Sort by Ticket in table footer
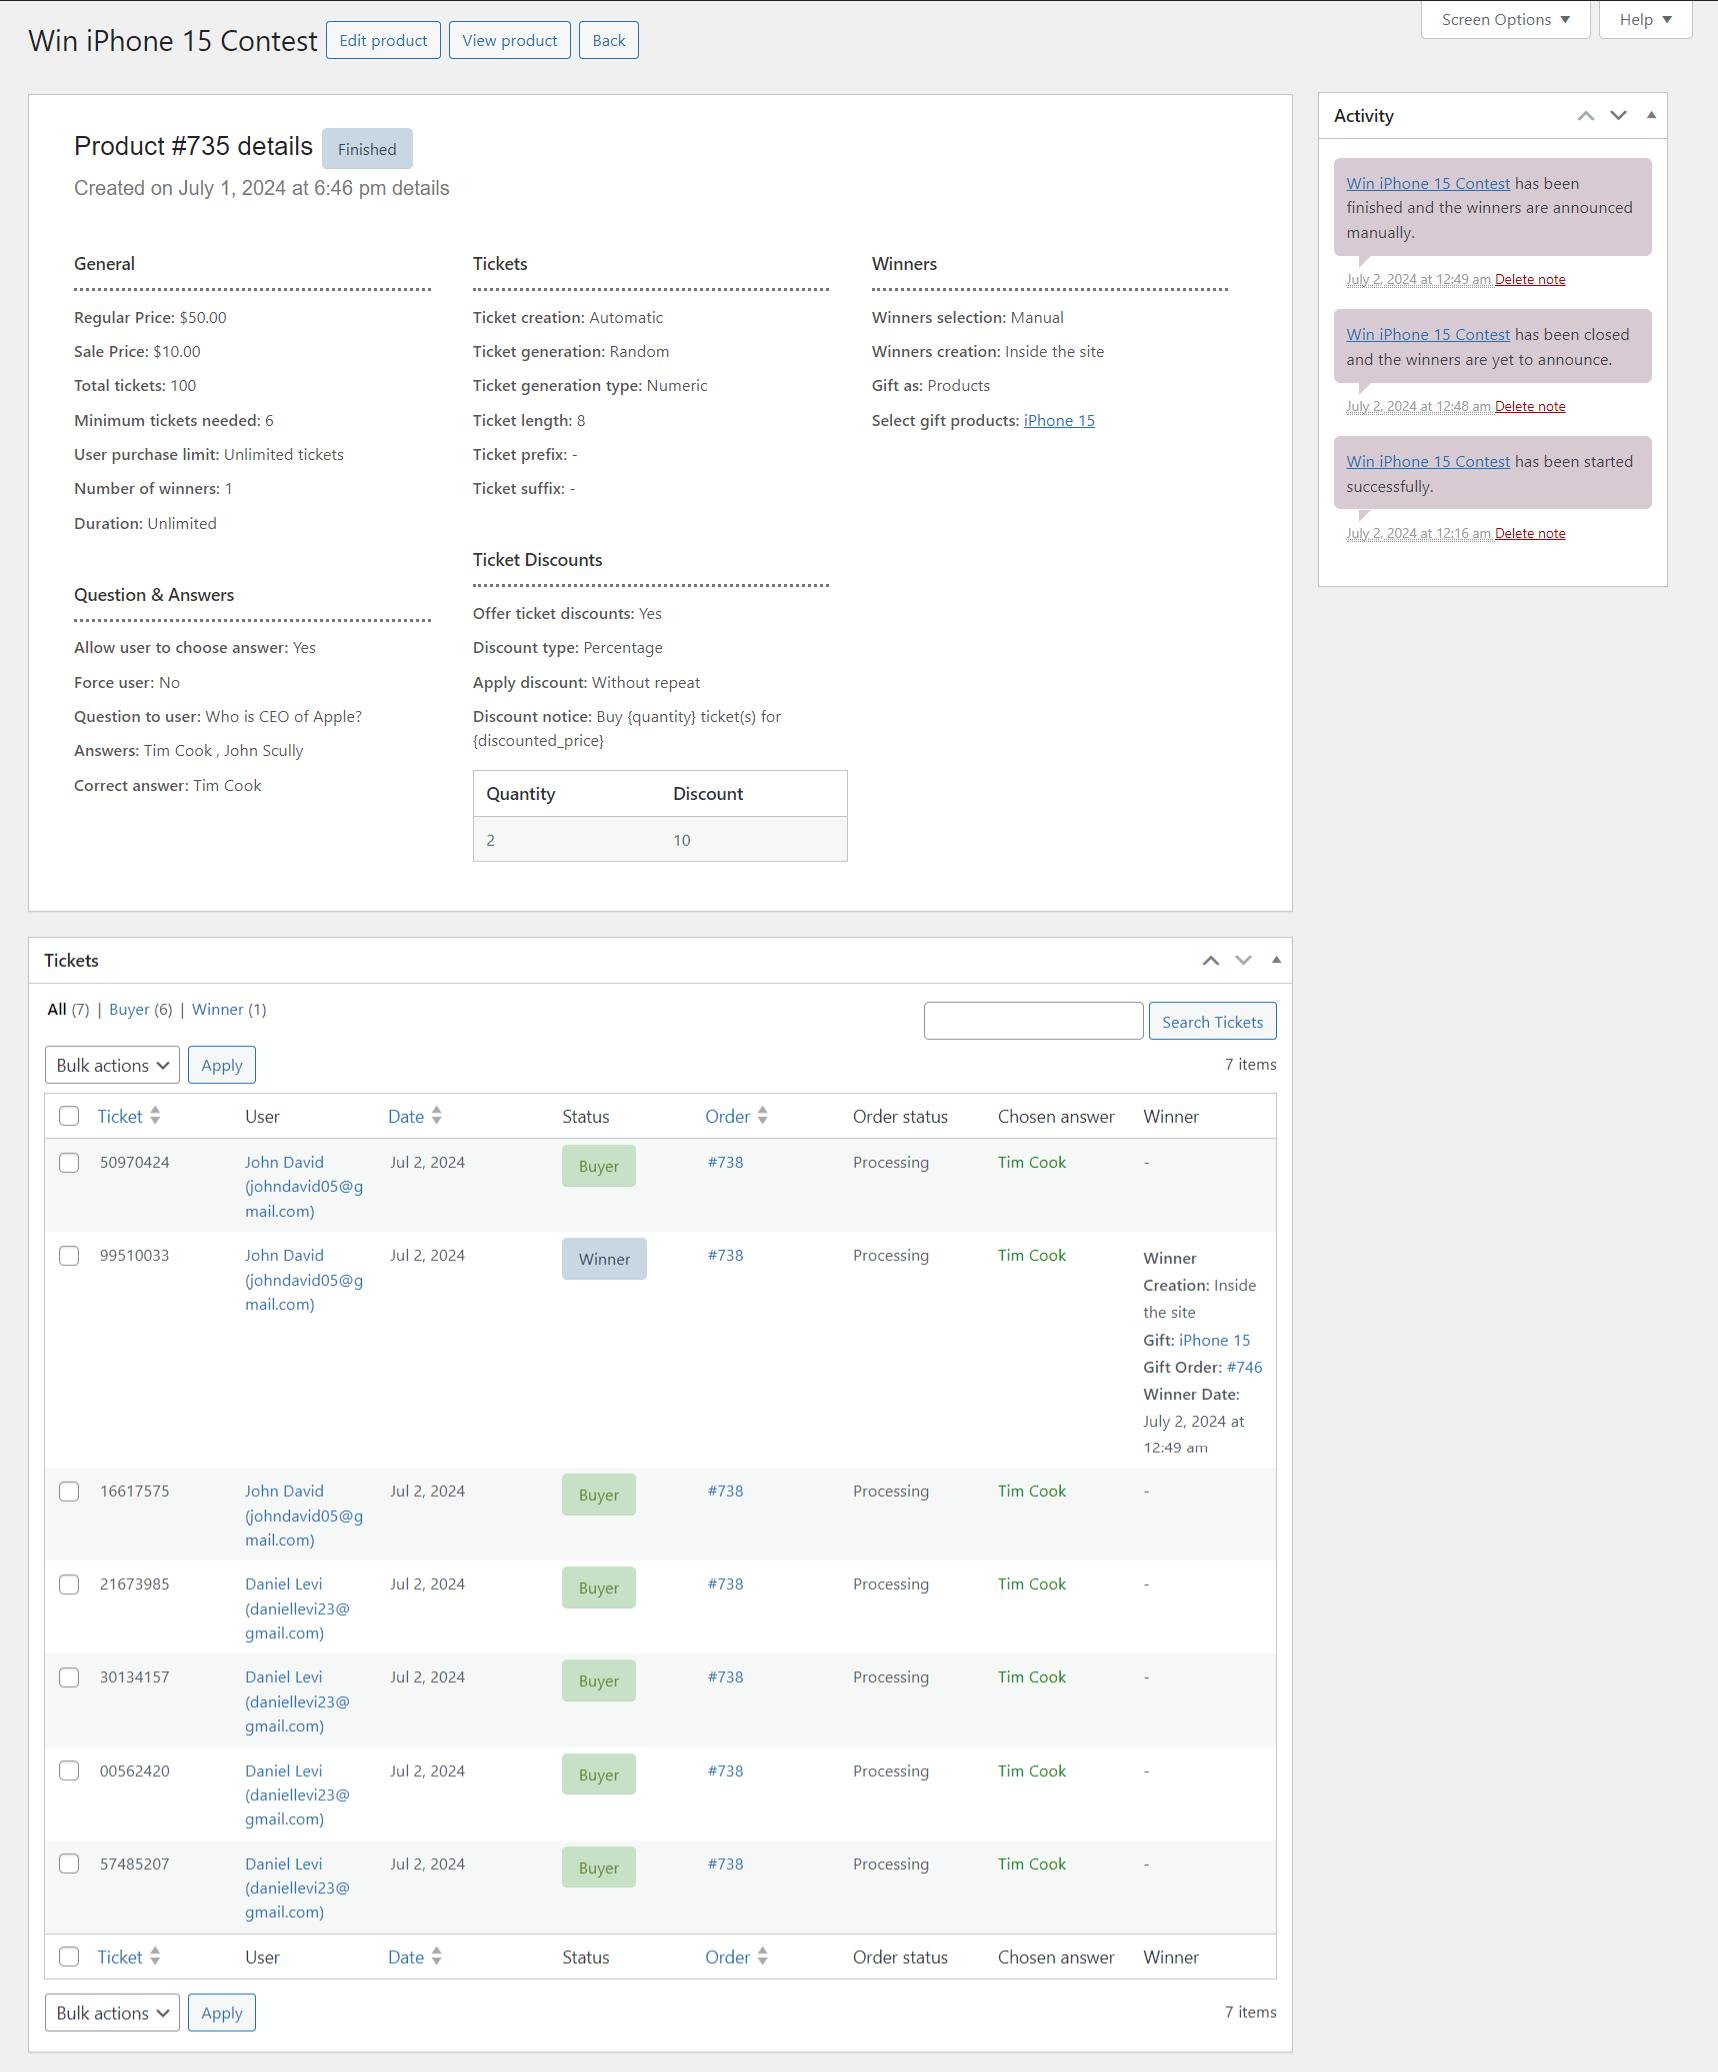 click(x=128, y=1957)
